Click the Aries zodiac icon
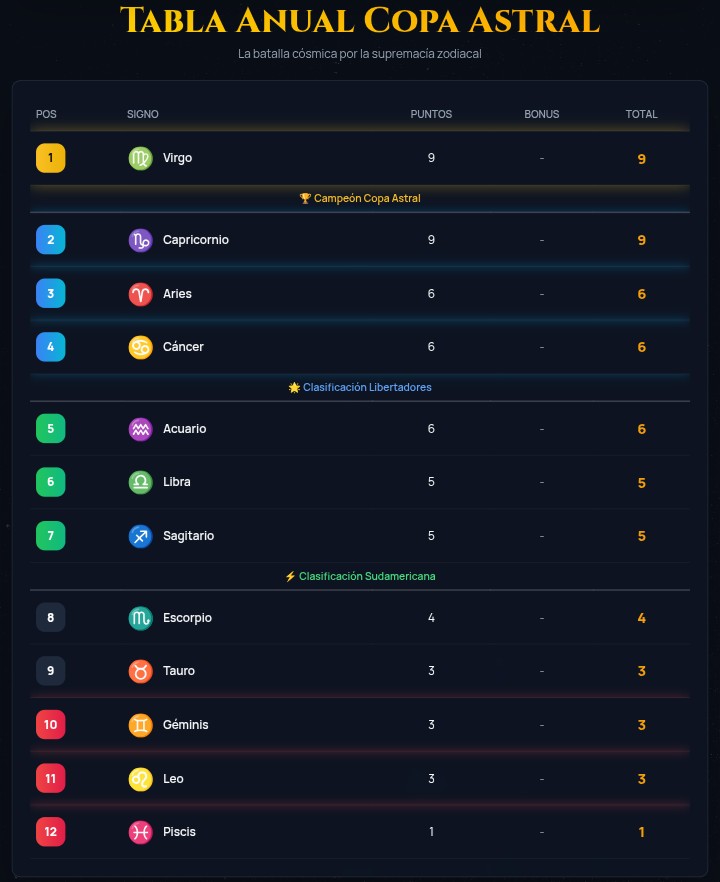This screenshot has height=882, width=720. pos(141,294)
